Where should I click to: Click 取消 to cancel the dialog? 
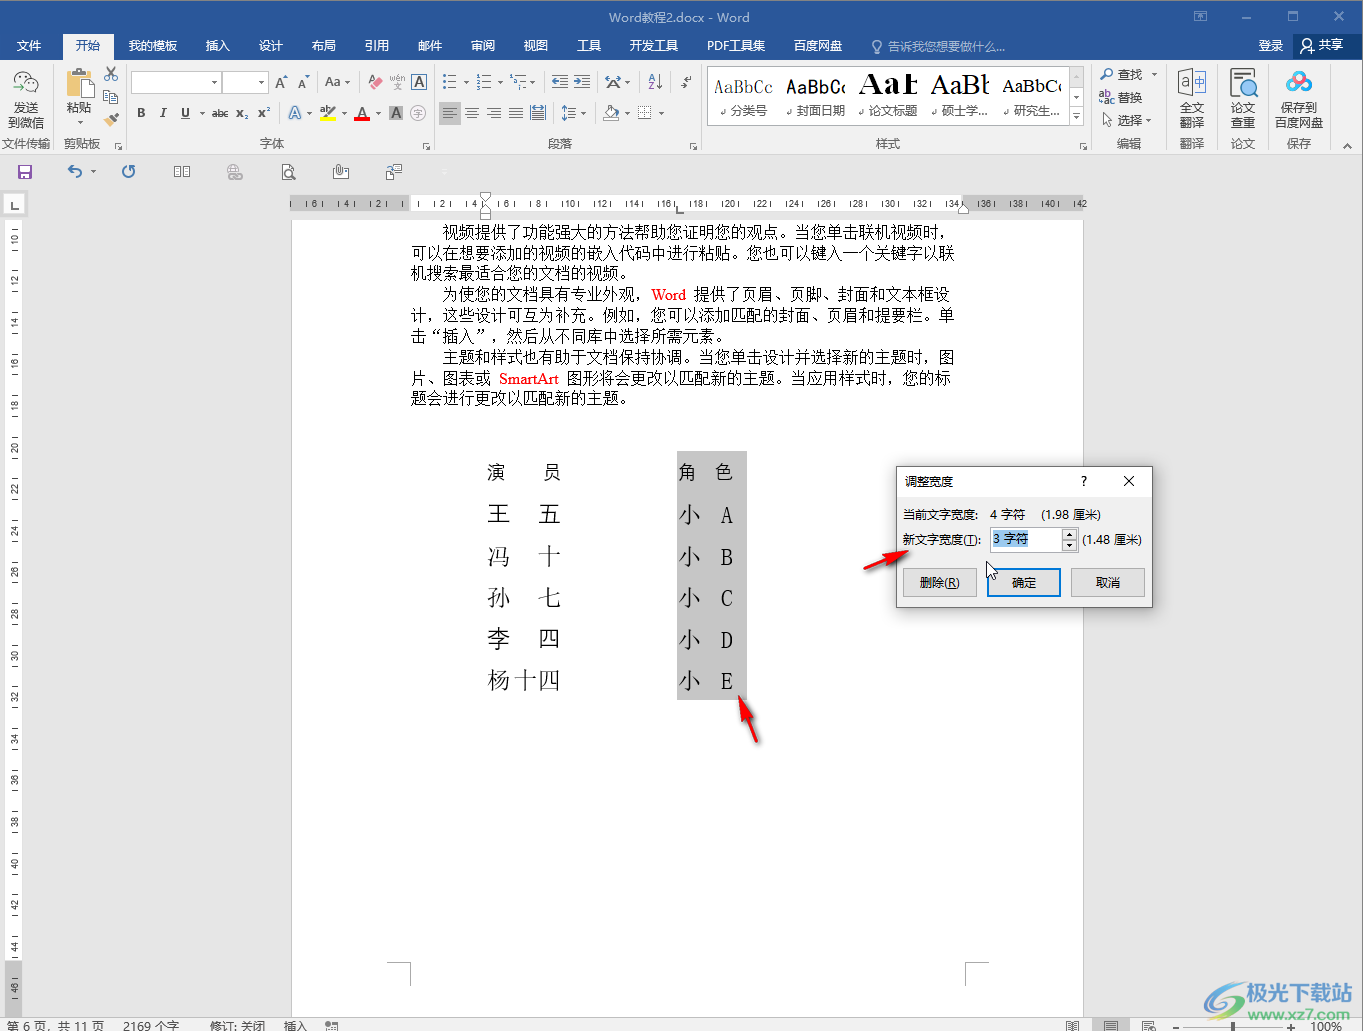pos(1108,583)
